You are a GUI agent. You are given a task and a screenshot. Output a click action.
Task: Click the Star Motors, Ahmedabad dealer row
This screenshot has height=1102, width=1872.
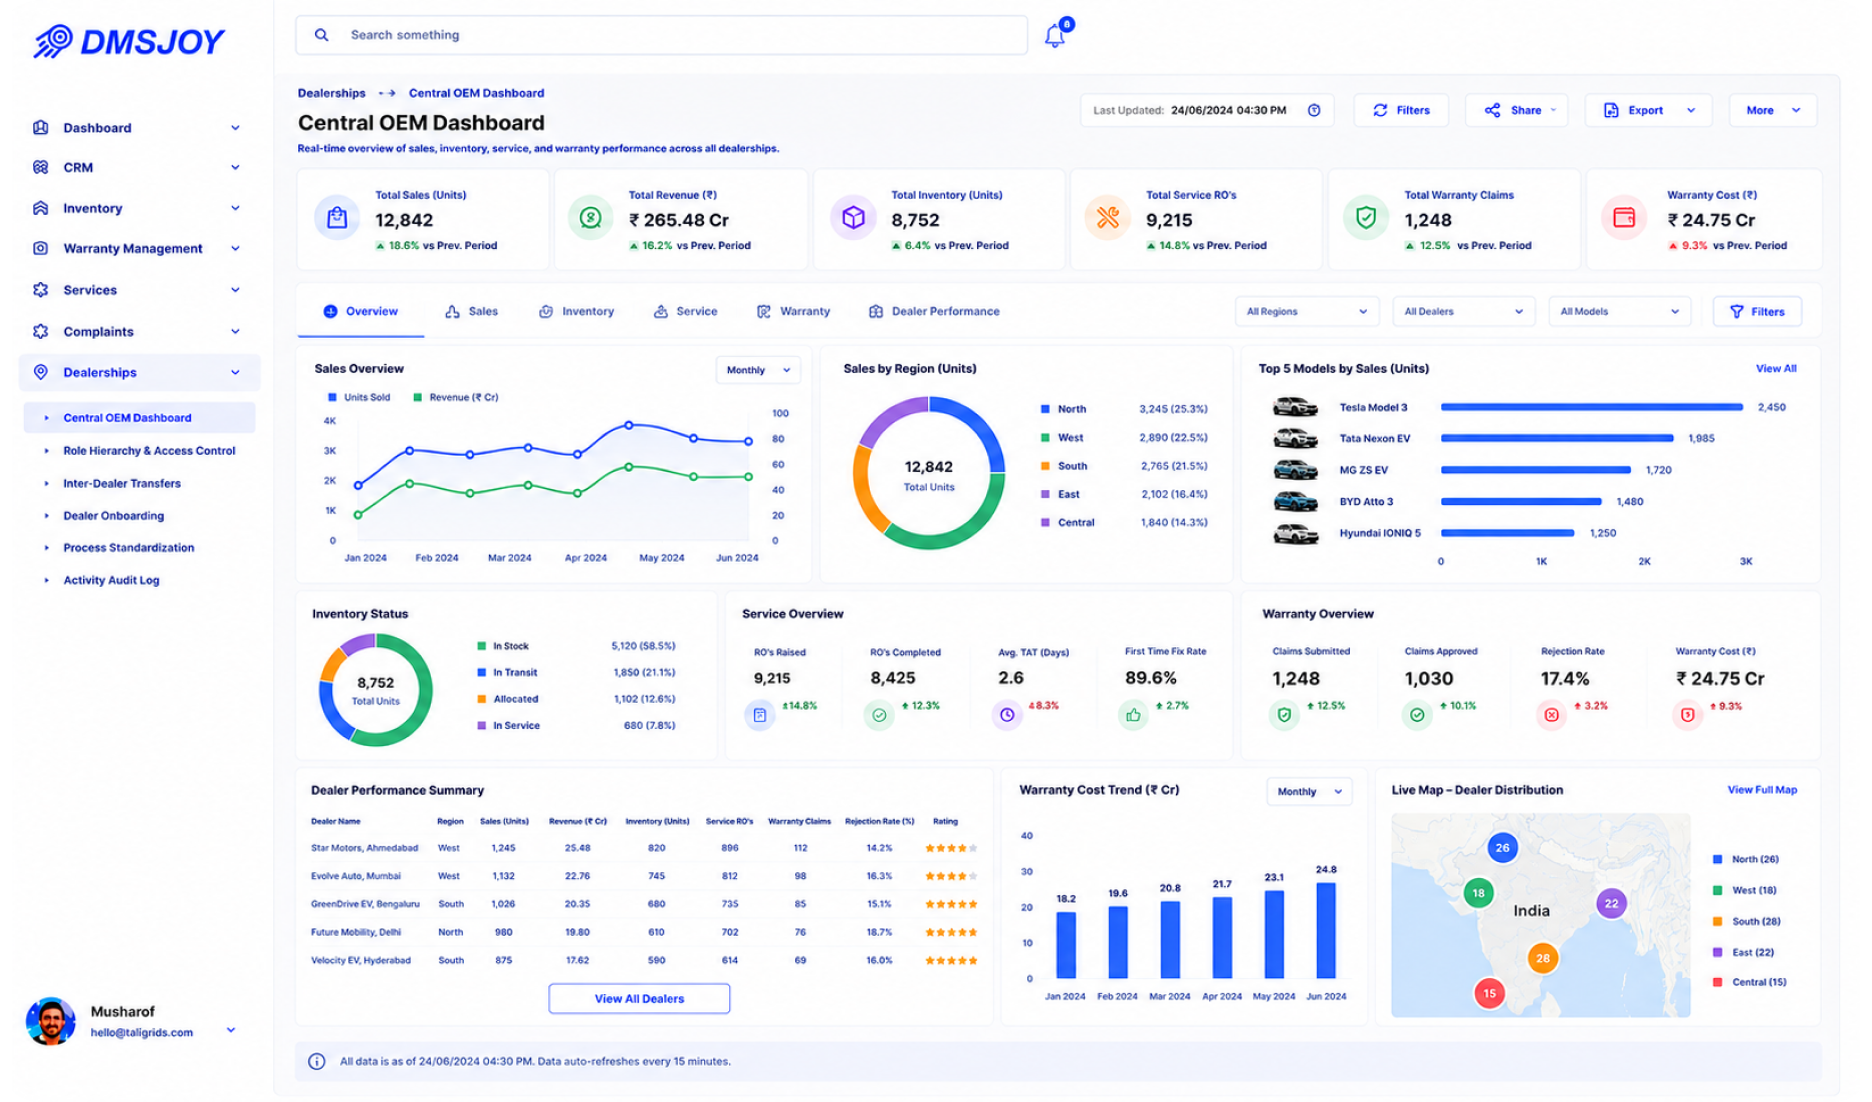(644, 848)
